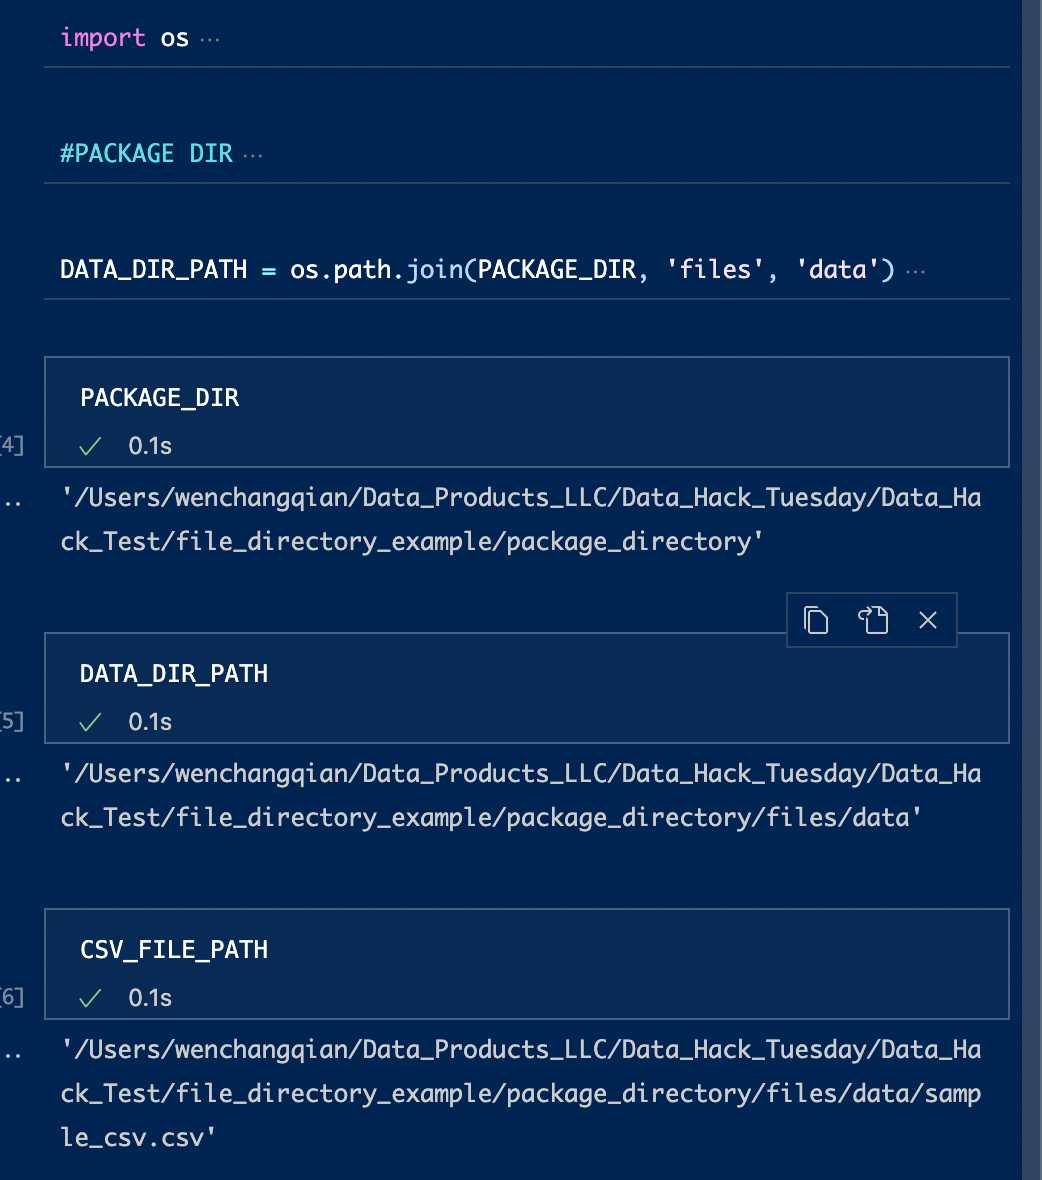The width and height of the screenshot is (1042, 1180).
Task: Click the green success checkmark on PACKAGE_DIR cell
Action: point(89,446)
